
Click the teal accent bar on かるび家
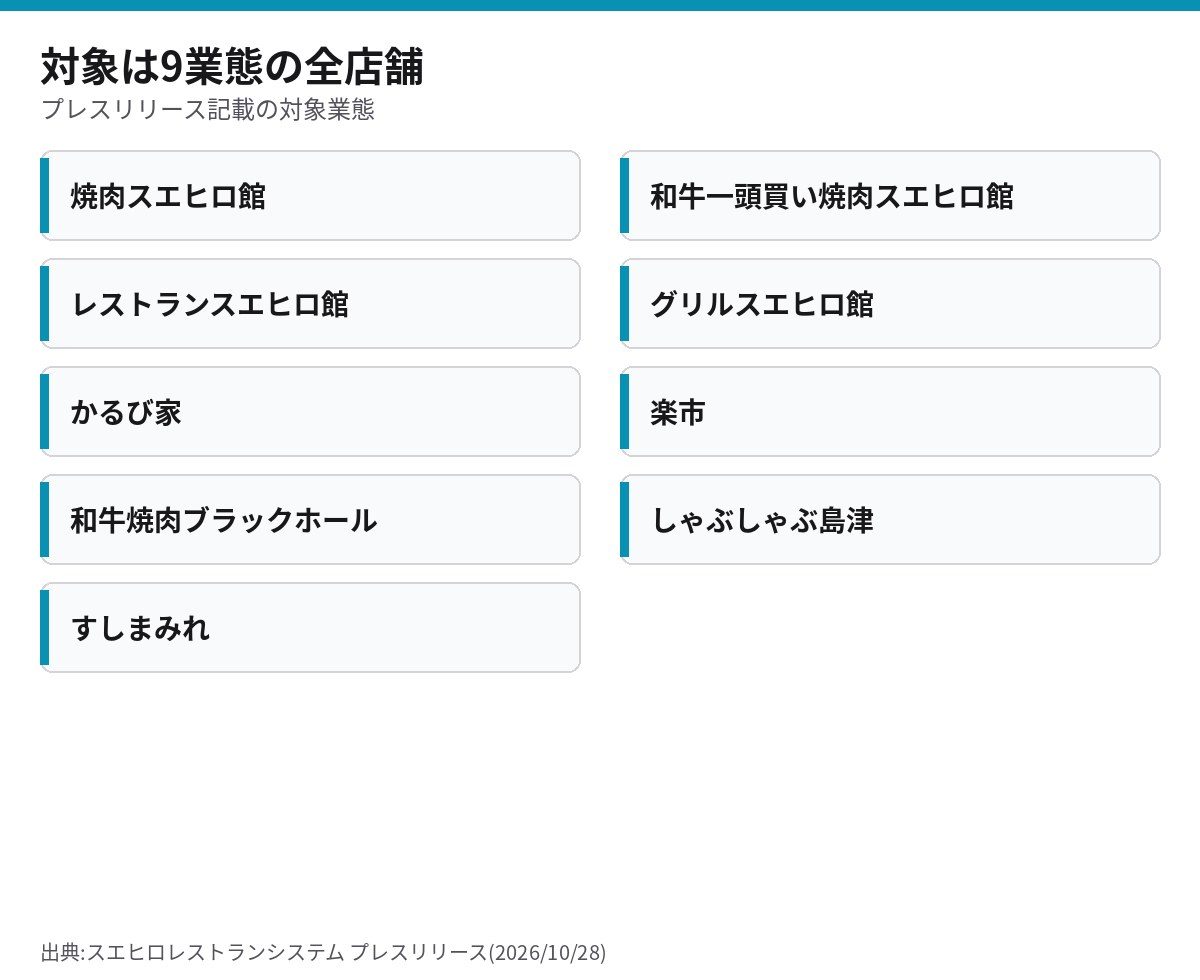click(44, 412)
